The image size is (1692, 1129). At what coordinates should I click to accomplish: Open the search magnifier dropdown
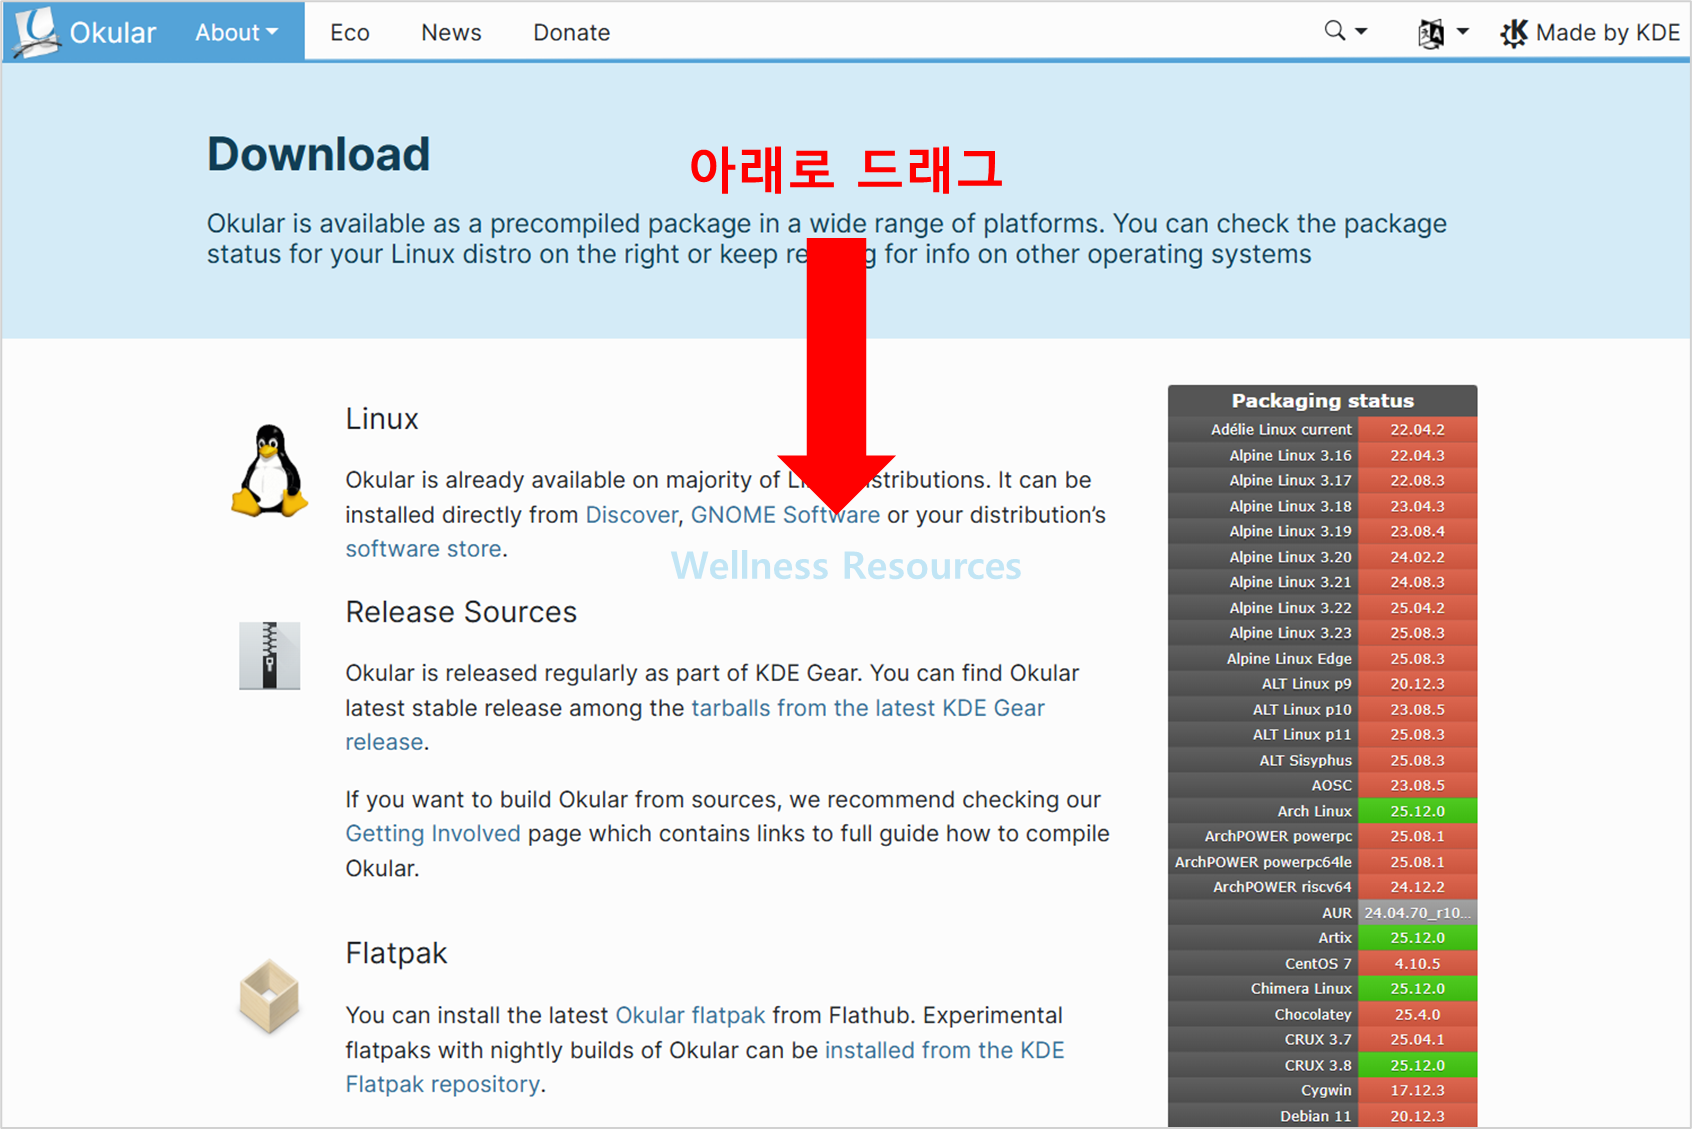[1345, 32]
